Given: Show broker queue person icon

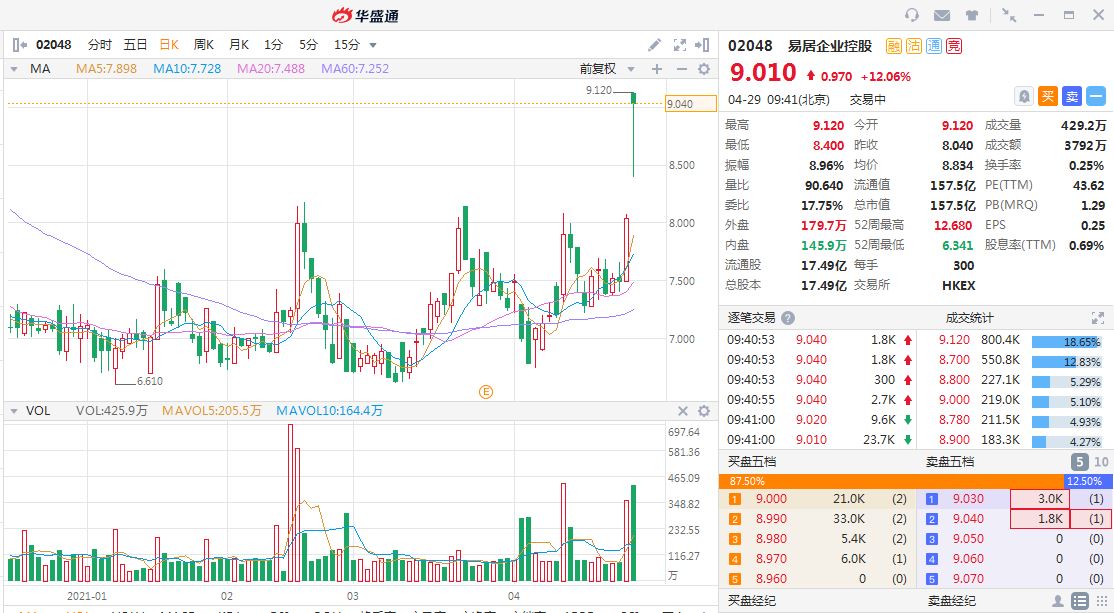Looking at the screenshot, I should click(x=1058, y=602).
